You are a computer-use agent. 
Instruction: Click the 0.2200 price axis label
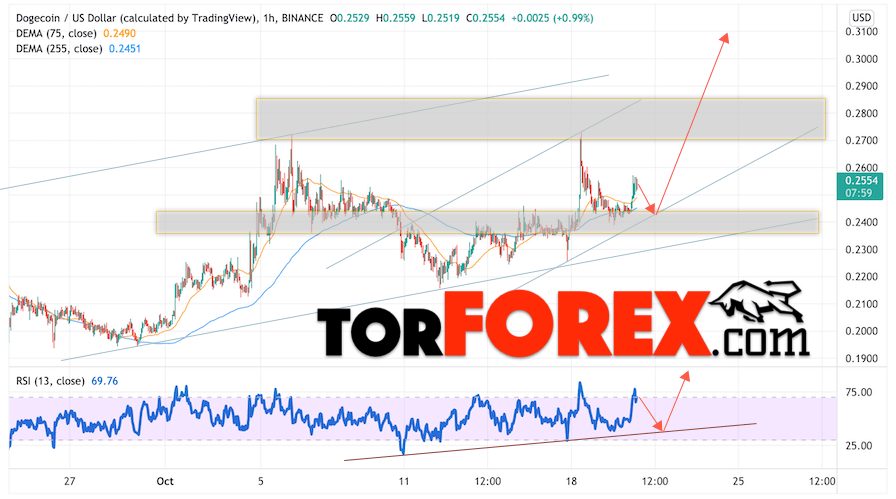pos(861,277)
